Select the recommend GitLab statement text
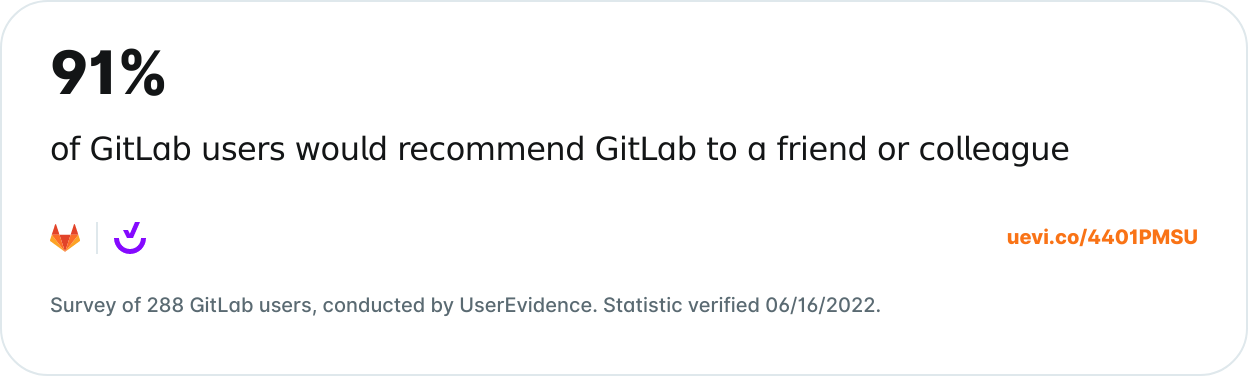This screenshot has height=376, width=1248. 560,150
